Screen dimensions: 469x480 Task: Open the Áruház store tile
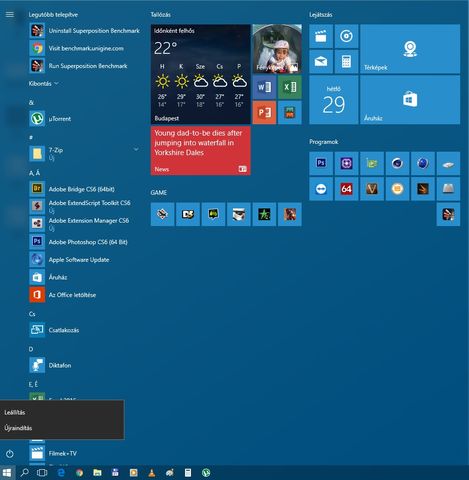[410, 100]
